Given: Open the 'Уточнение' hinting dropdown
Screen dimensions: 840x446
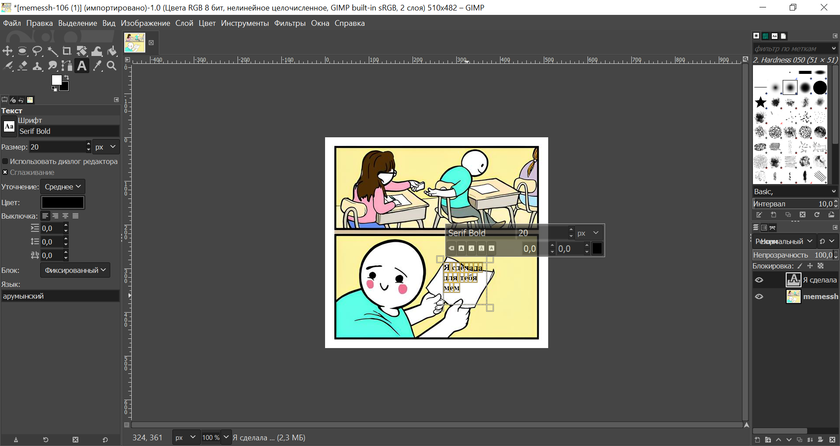Looking at the screenshot, I should click(x=62, y=187).
